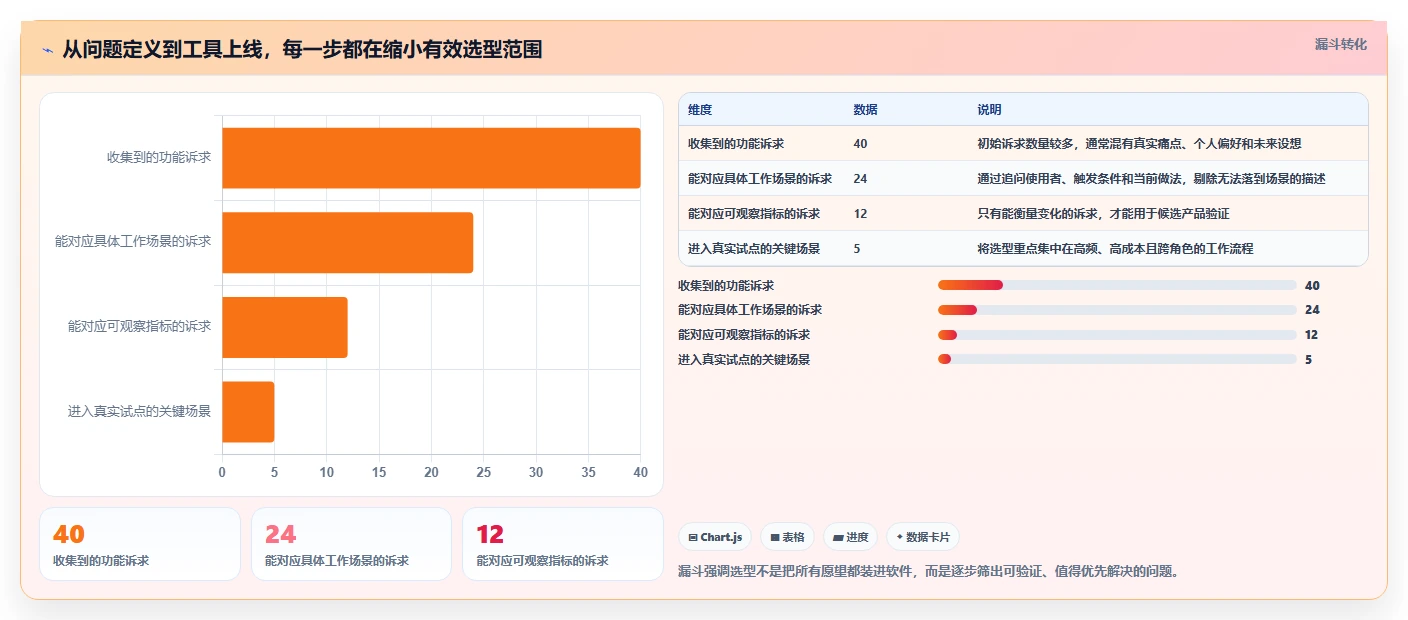The height and width of the screenshot is (620, 1408).
Task: Click the 表格 chip
Action: pos(787,537)
